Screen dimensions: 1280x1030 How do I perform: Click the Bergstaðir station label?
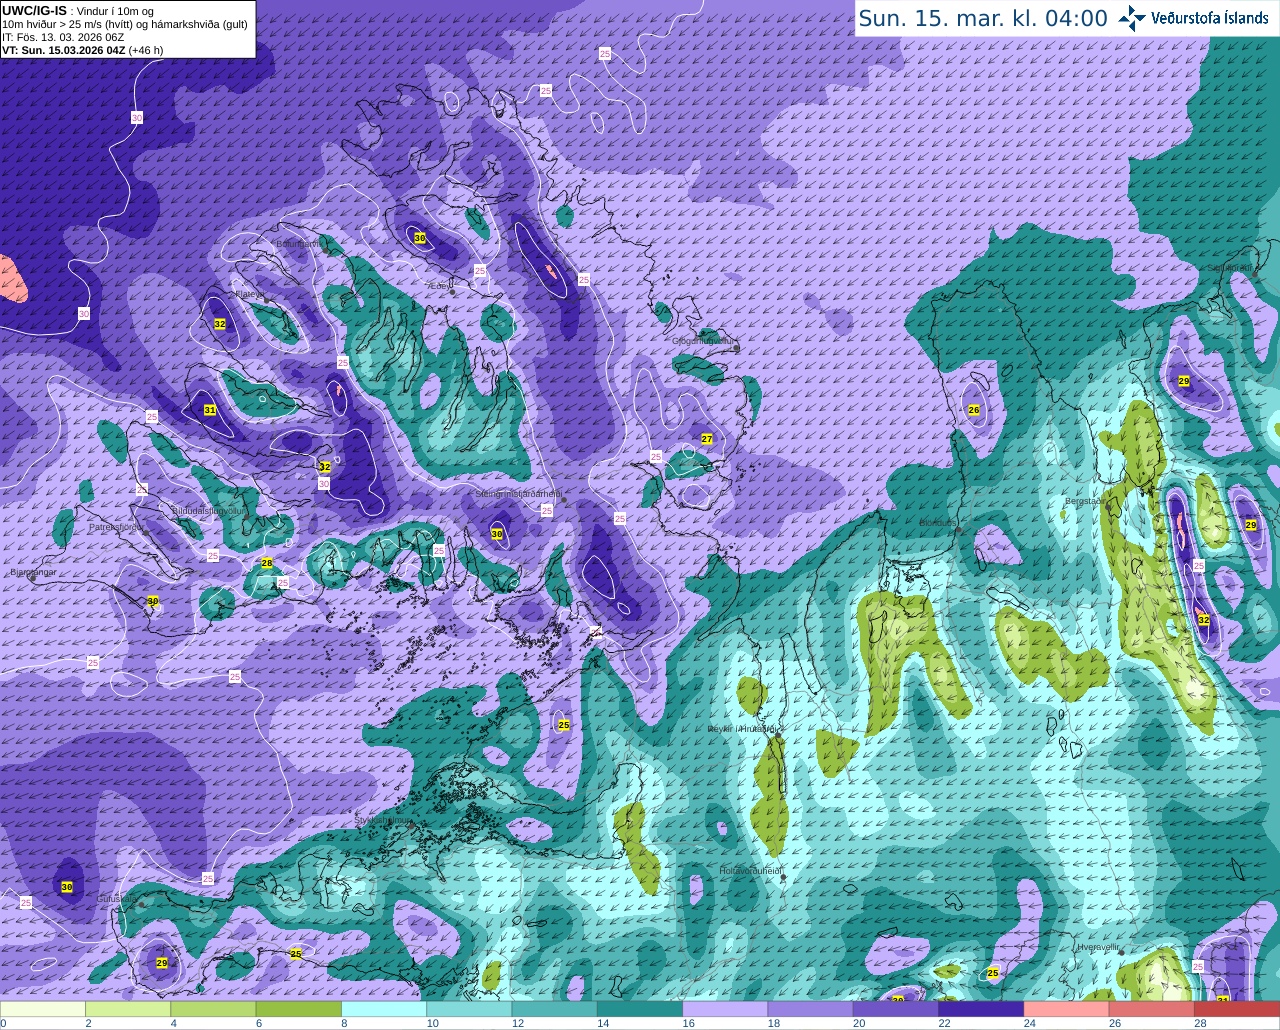1085,500
